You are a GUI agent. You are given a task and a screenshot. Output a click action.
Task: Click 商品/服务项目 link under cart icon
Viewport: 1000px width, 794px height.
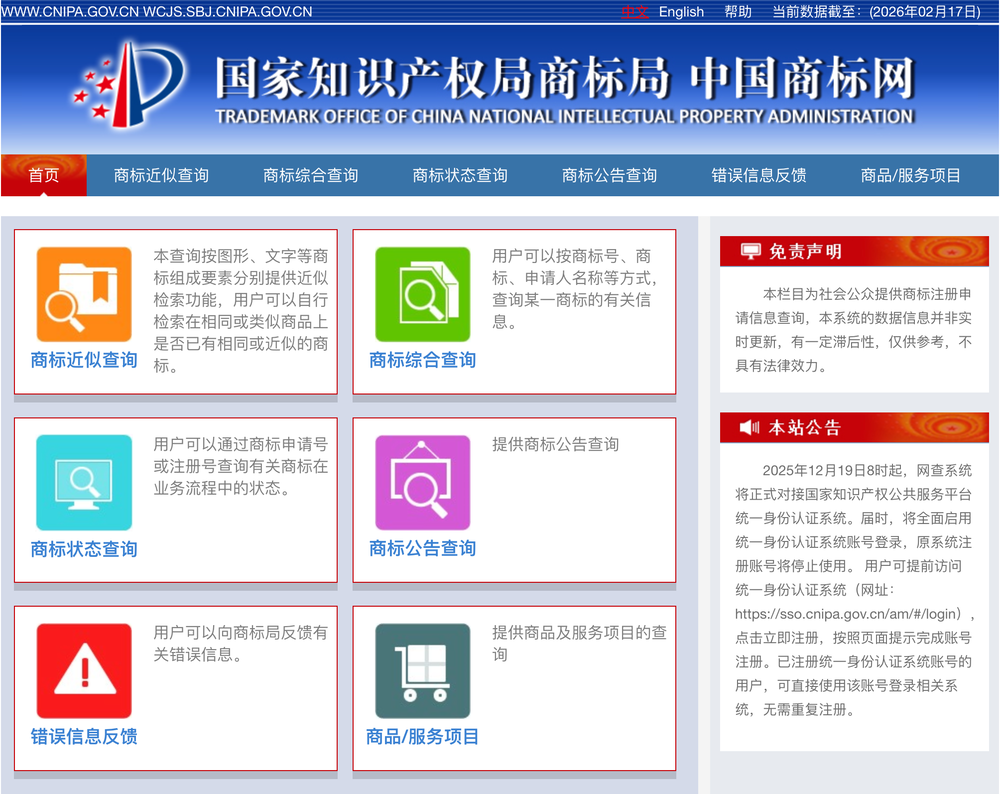coord(422,736)
